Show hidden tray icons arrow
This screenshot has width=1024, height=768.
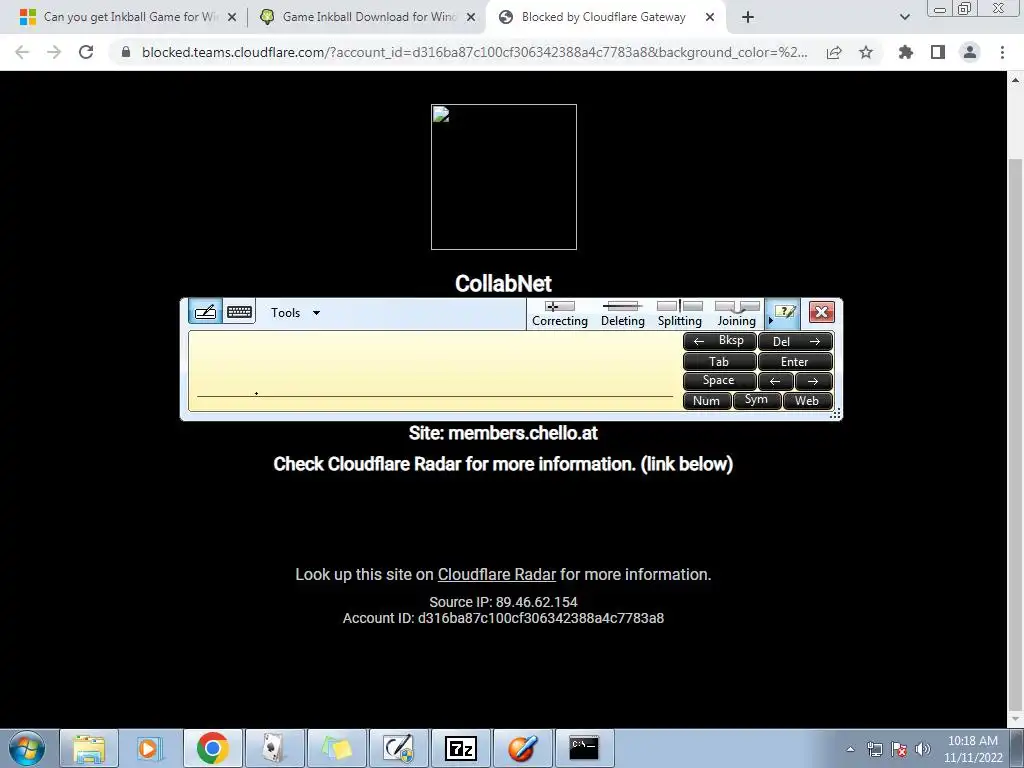[850, 749]
